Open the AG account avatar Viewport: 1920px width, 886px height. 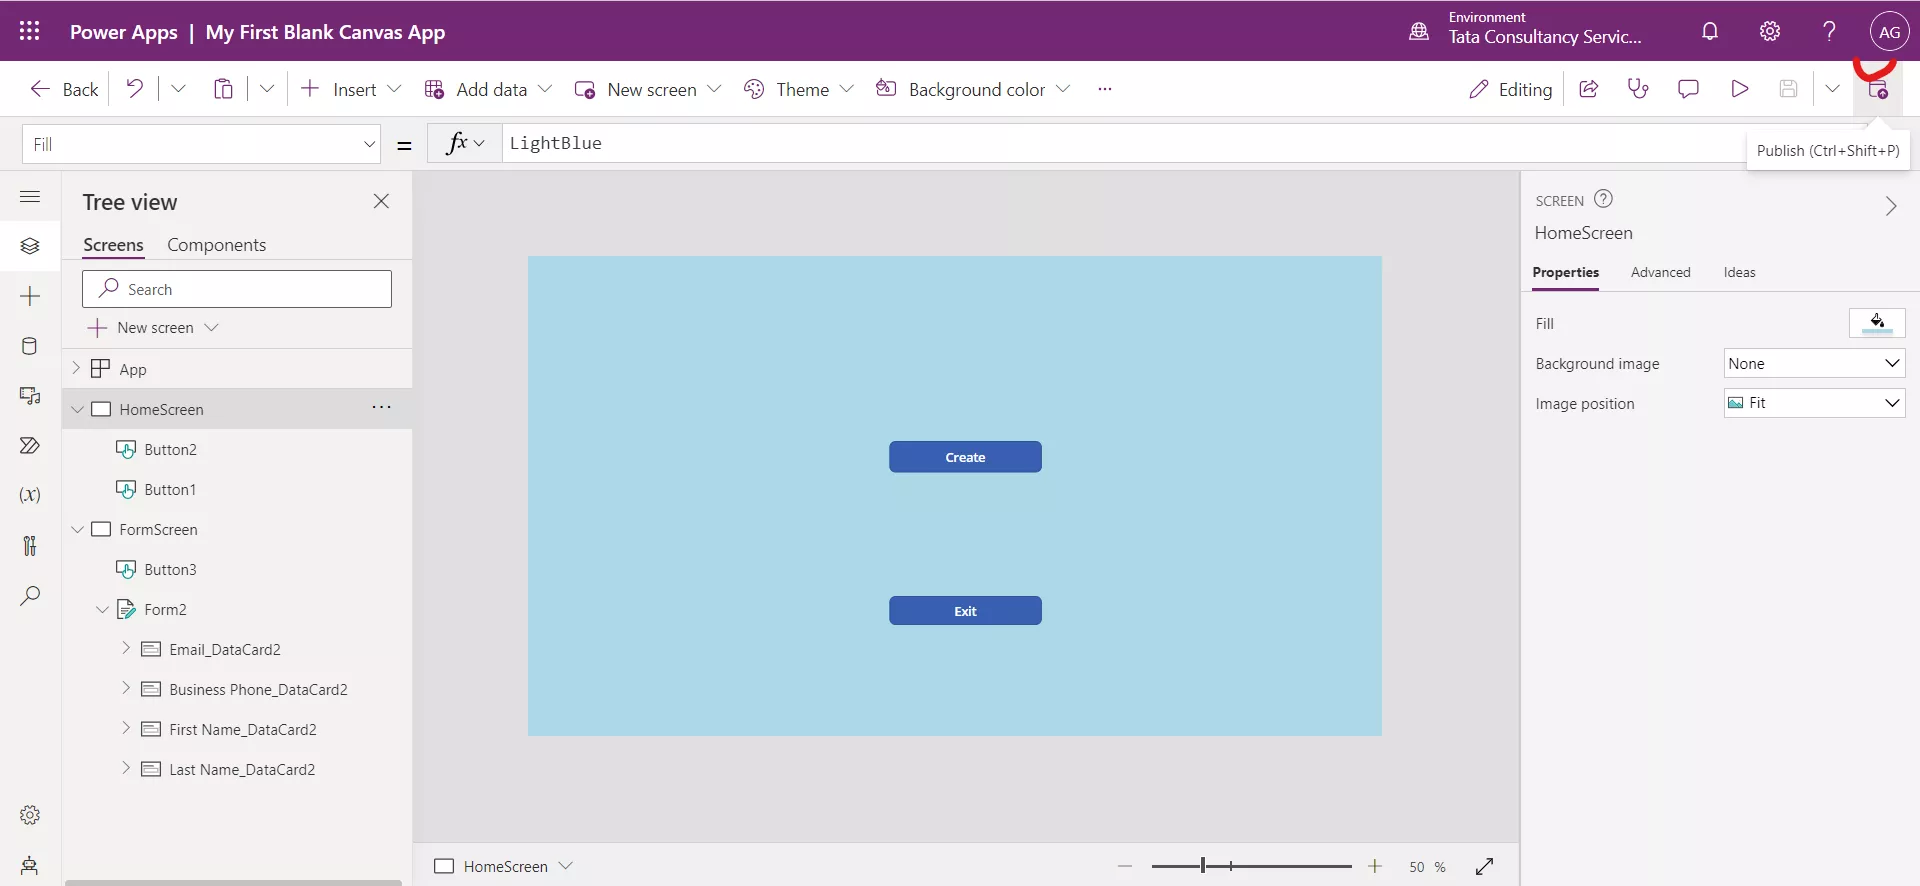(x=1889, y=32)
